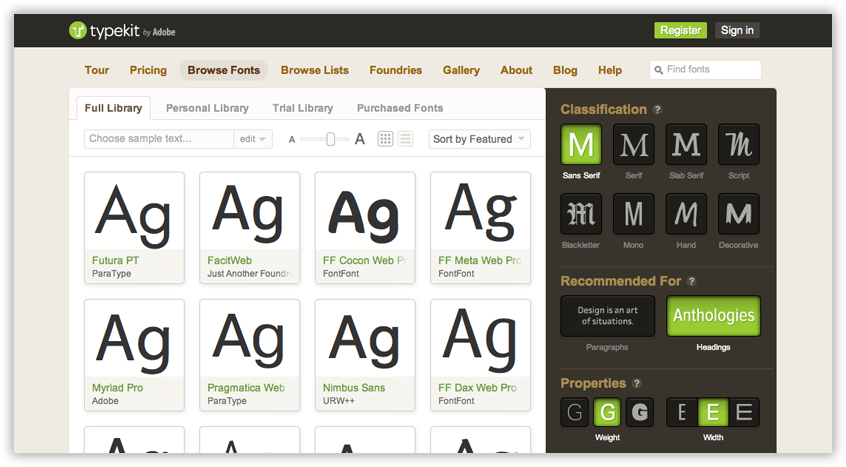Open About nav item
The height and width of the screenshot is (467, 846).
coord(516,70)
